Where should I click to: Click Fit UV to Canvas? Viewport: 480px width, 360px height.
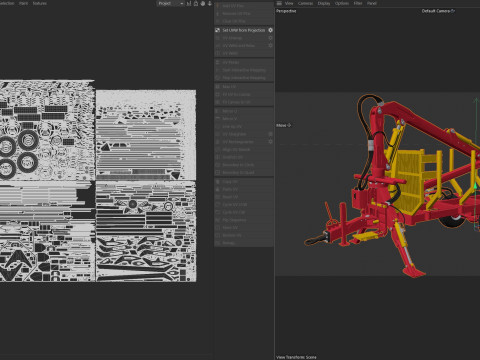pyautogui.click(x=244, y=94)
